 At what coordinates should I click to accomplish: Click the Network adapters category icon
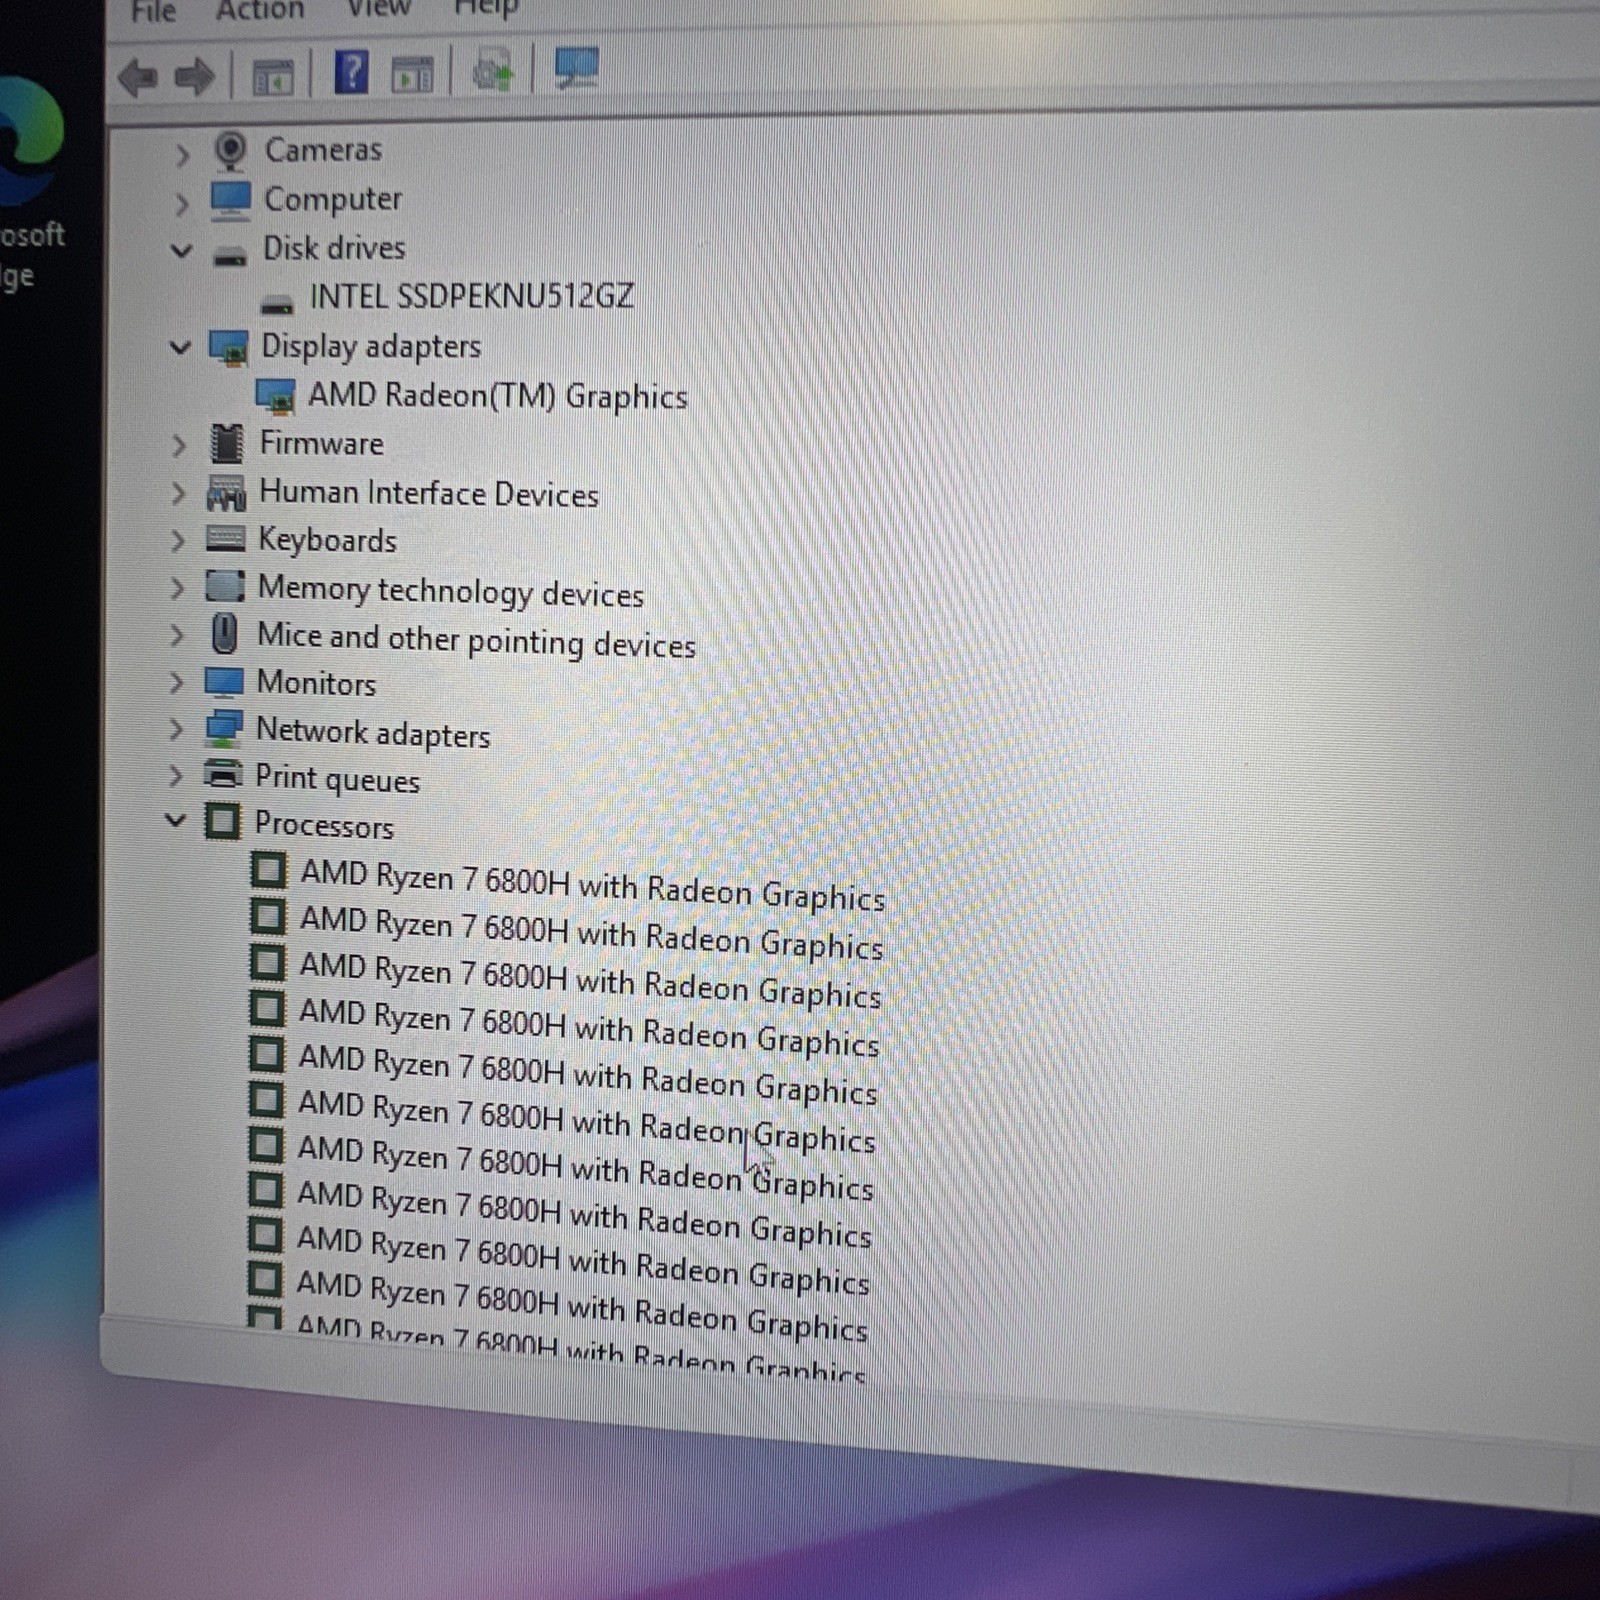223,729
